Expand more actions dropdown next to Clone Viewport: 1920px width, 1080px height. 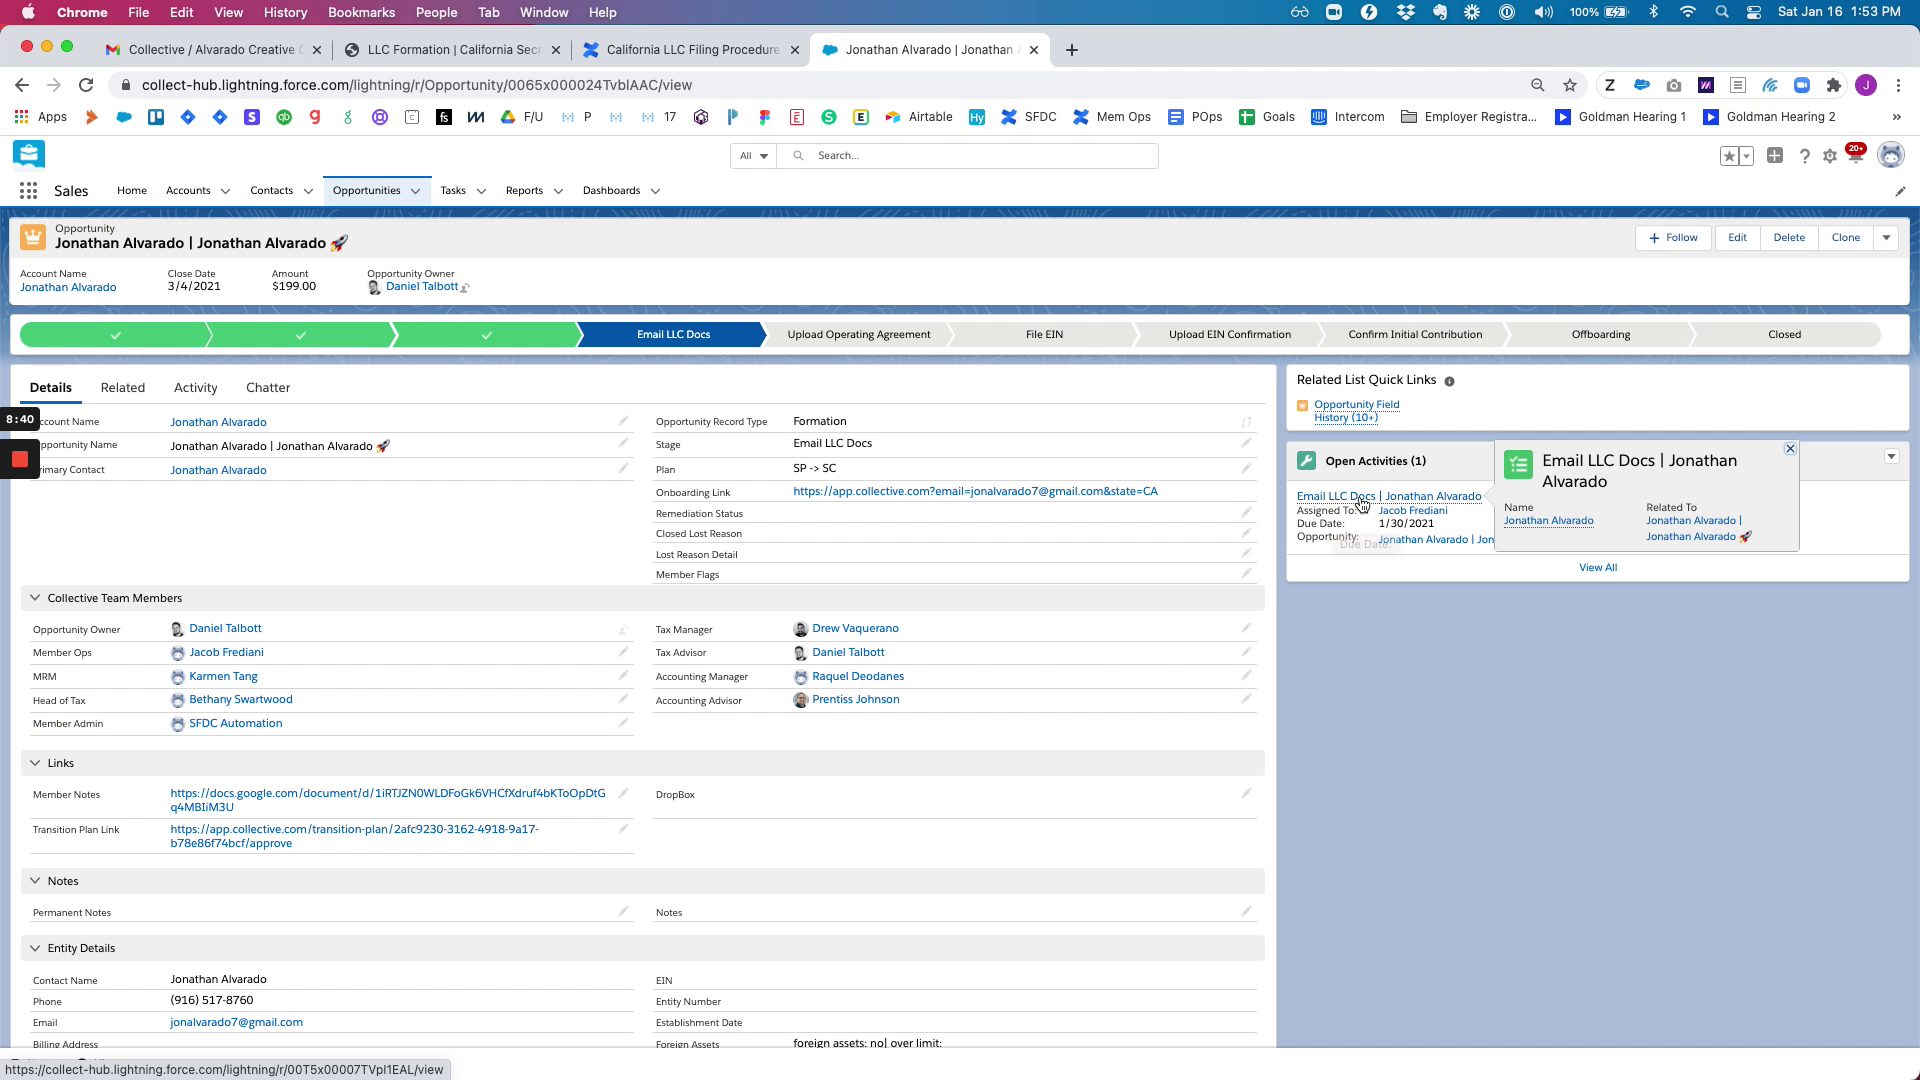1886,238
